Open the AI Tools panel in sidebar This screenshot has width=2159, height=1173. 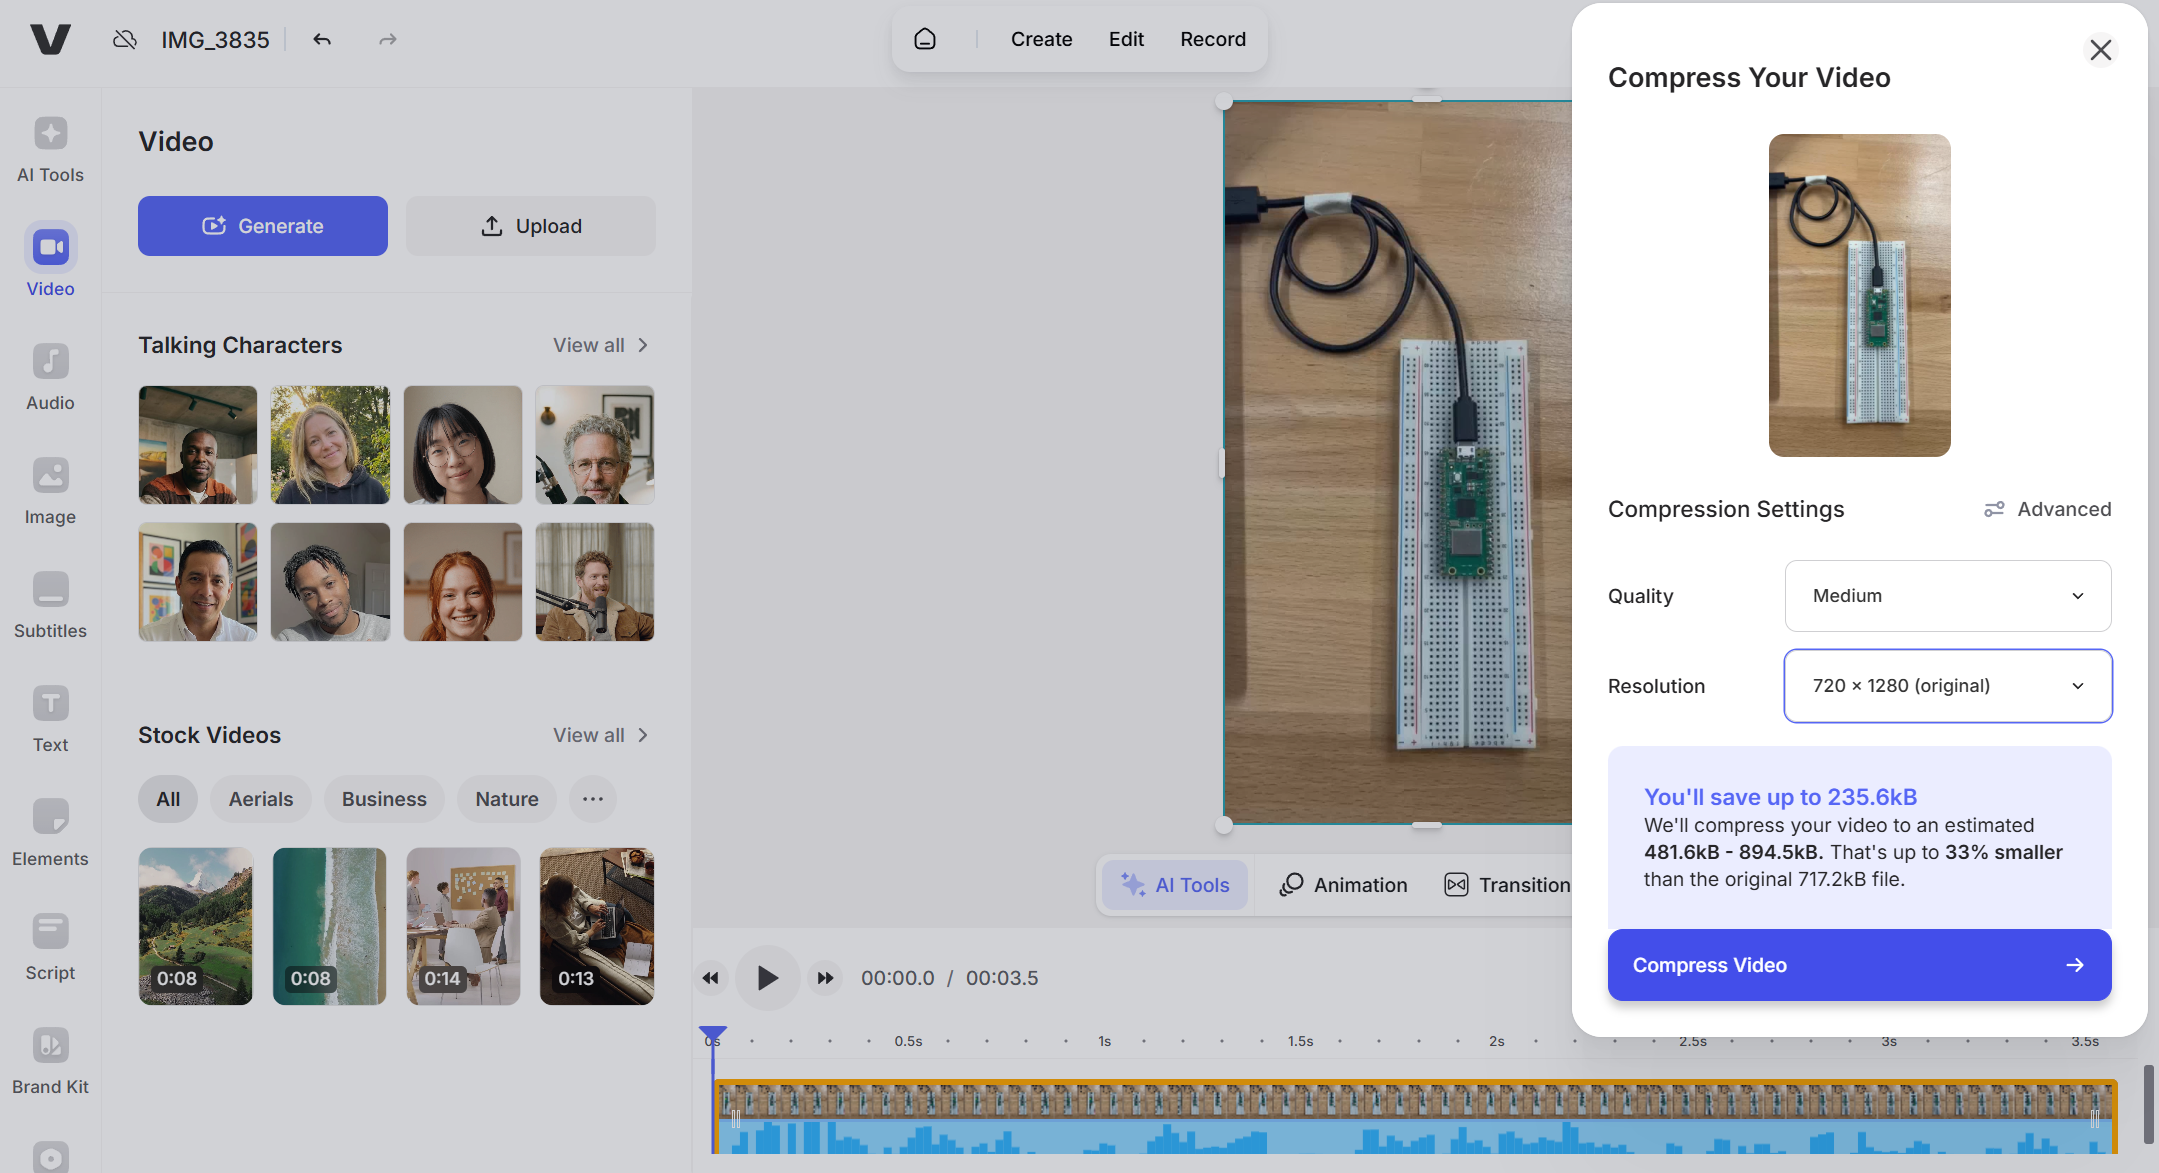click(50, 148)
